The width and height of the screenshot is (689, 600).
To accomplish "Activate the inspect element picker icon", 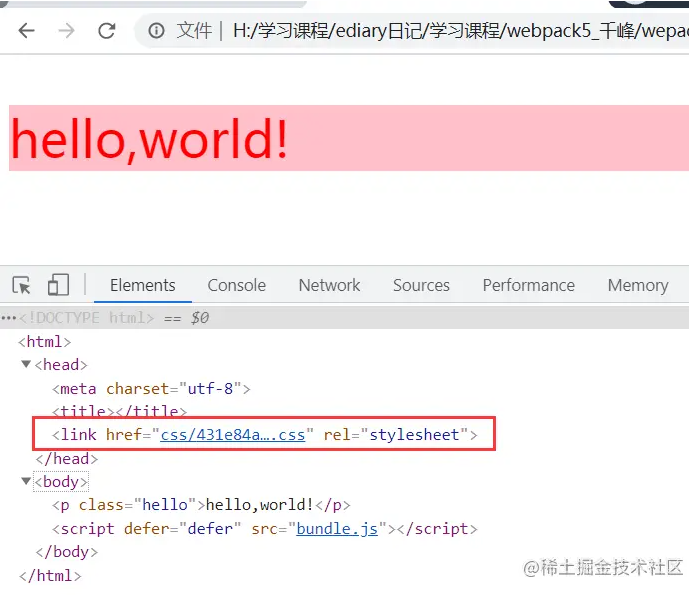I will click(22, 285).
